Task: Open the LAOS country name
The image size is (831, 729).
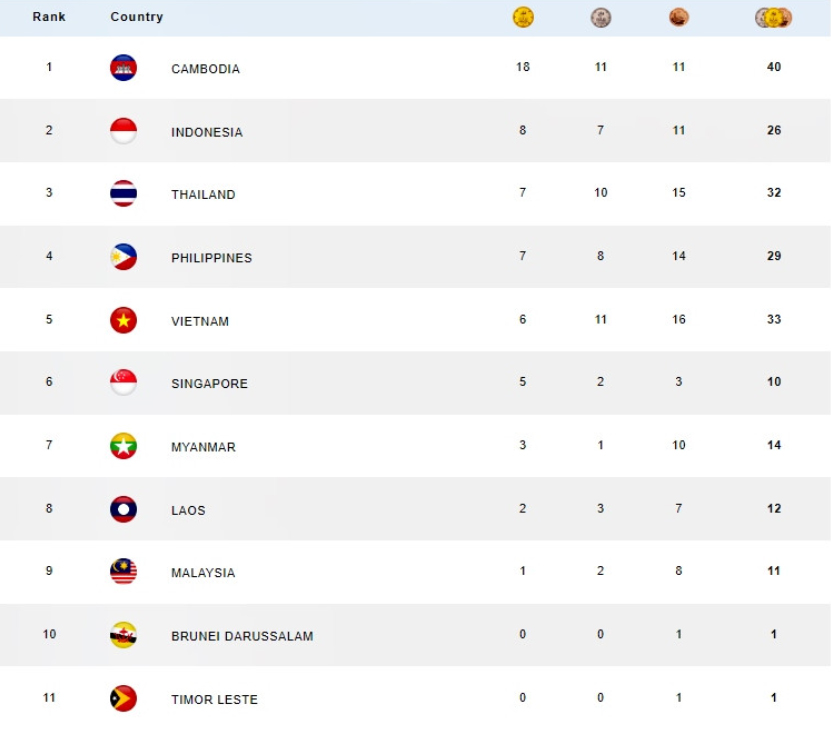Action: point(188,510)
